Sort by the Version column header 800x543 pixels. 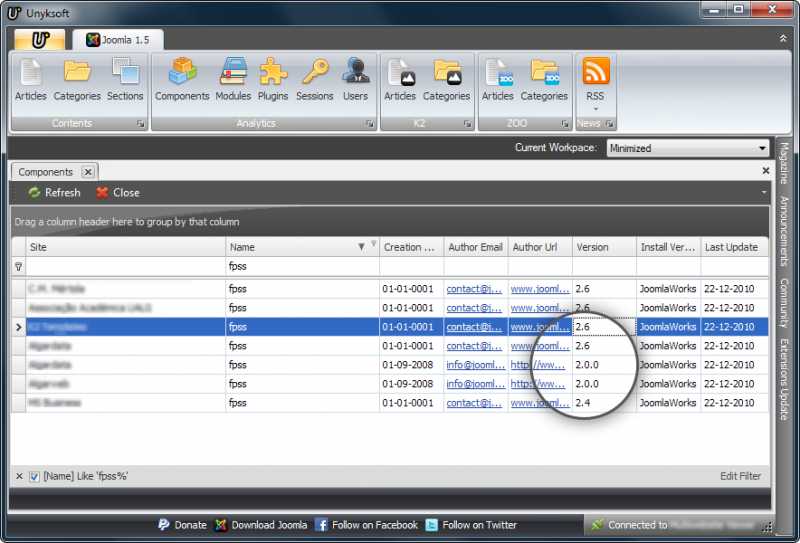point(604,247)
